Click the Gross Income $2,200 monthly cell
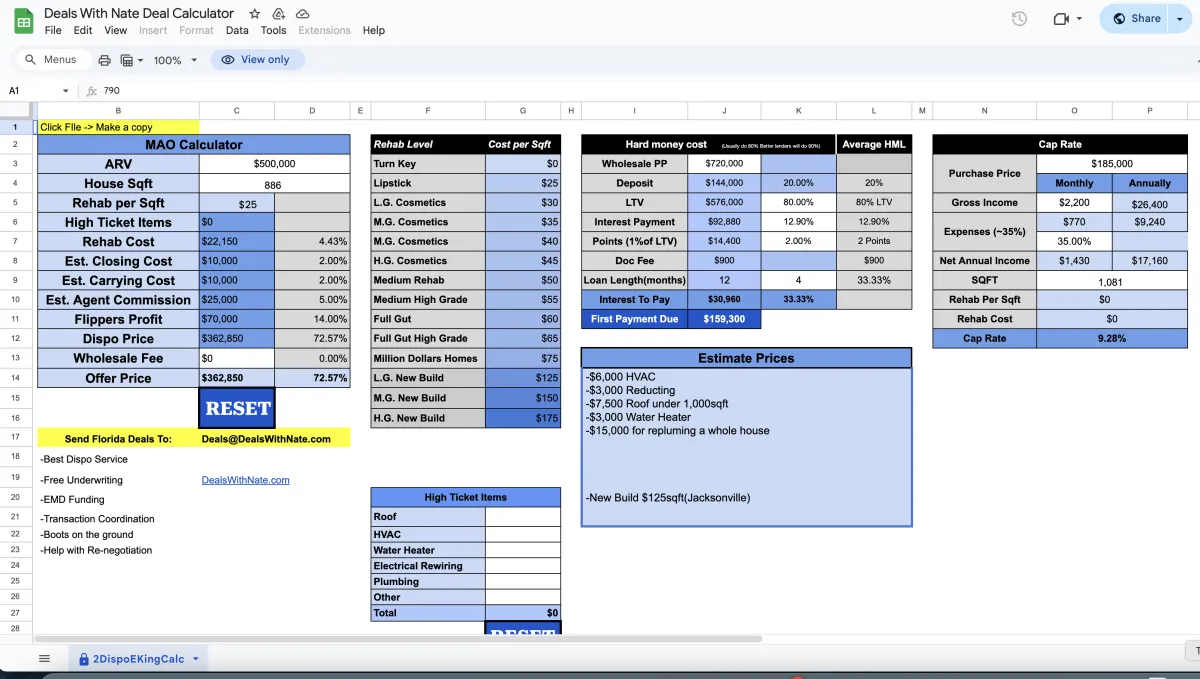Image resolution: width=1200 pixels, height=679 pixels. coord(1074,203)
